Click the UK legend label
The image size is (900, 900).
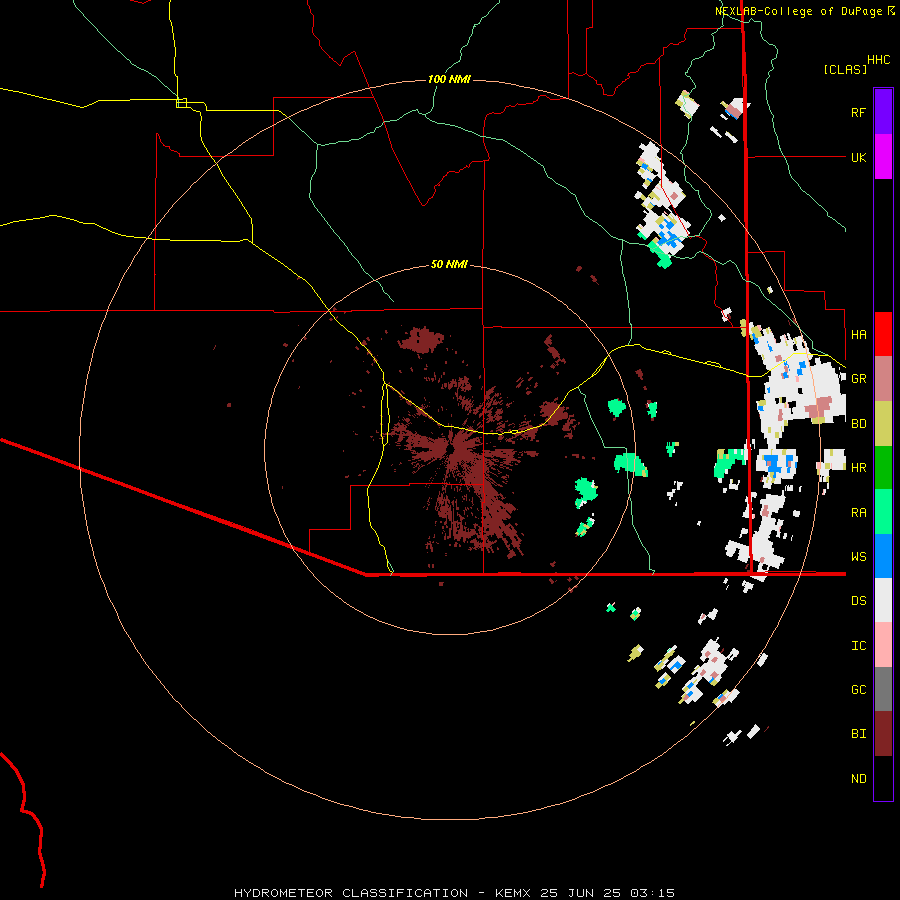(858, 157)
